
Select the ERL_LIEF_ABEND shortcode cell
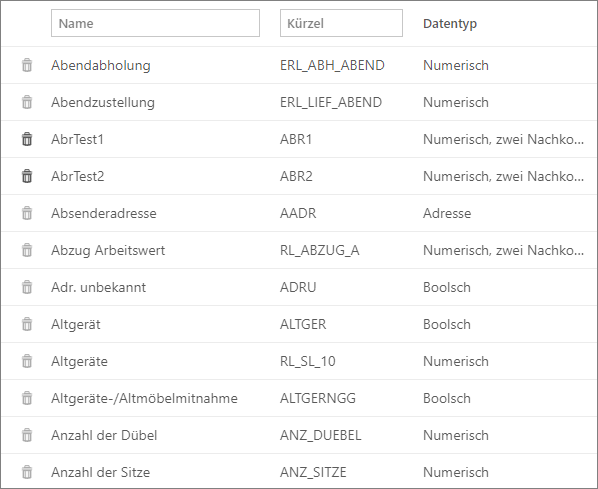[x=331, y=102]
